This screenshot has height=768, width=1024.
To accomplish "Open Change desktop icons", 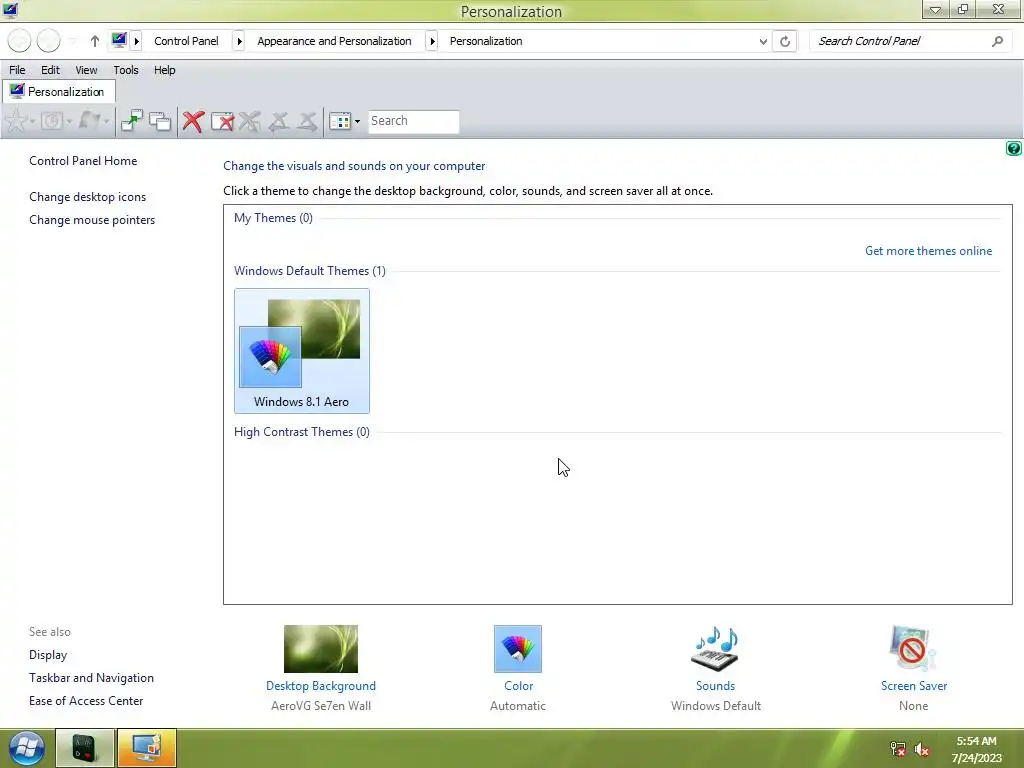I will tap(88, 197).
